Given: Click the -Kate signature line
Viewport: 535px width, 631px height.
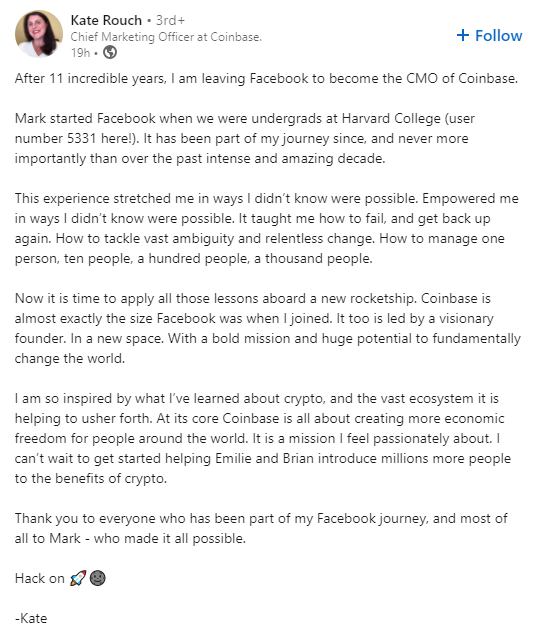Looking at the screenshot, I should point(31,618).
